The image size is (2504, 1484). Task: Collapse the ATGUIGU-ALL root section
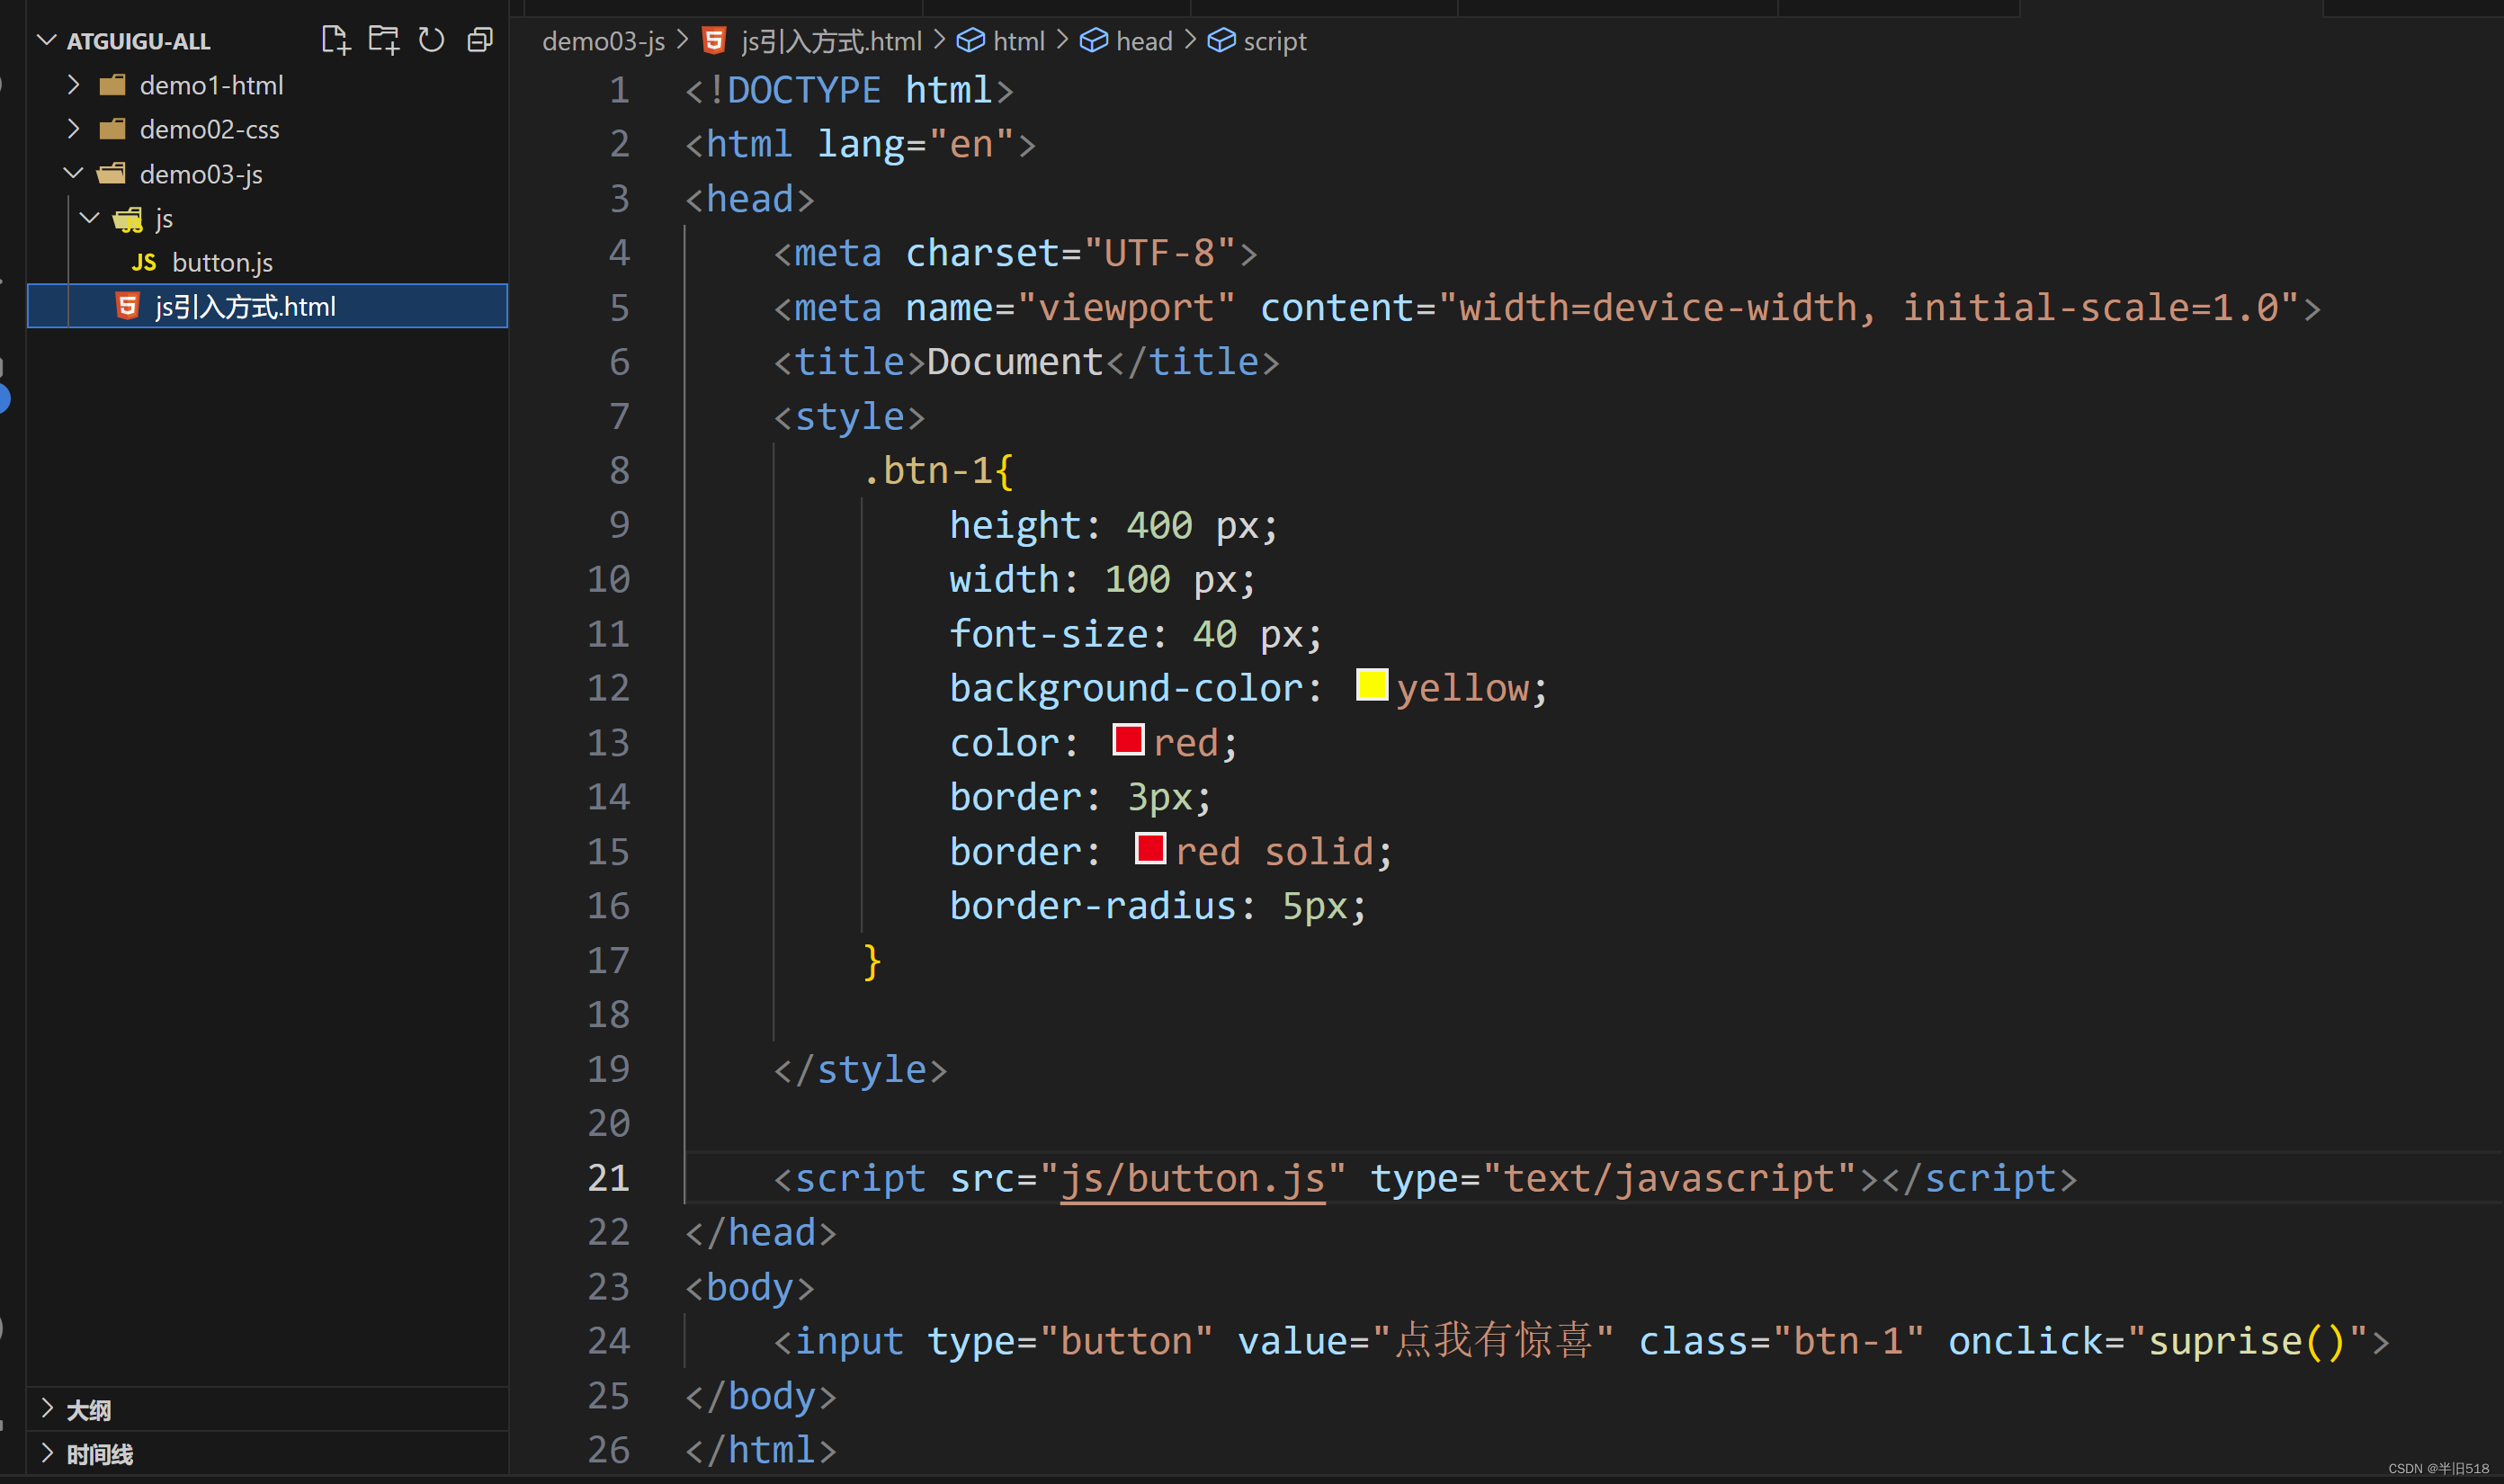pyautogui.click(x=46, y=40)
